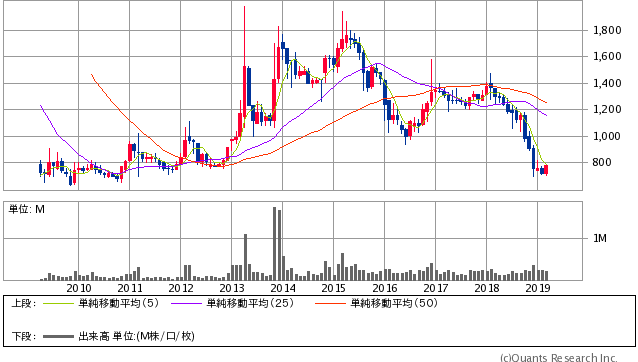This screenshot has height=362, width=638.
Task: Click the 1,800 price axis label
Action: click(x=607, y=31)
